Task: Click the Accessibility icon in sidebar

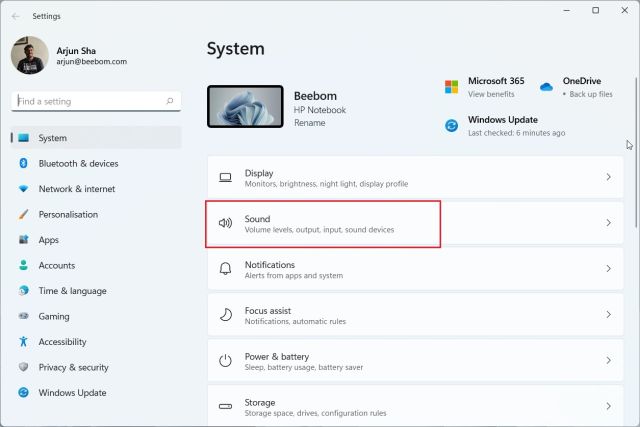Action: tap(23, 342)
